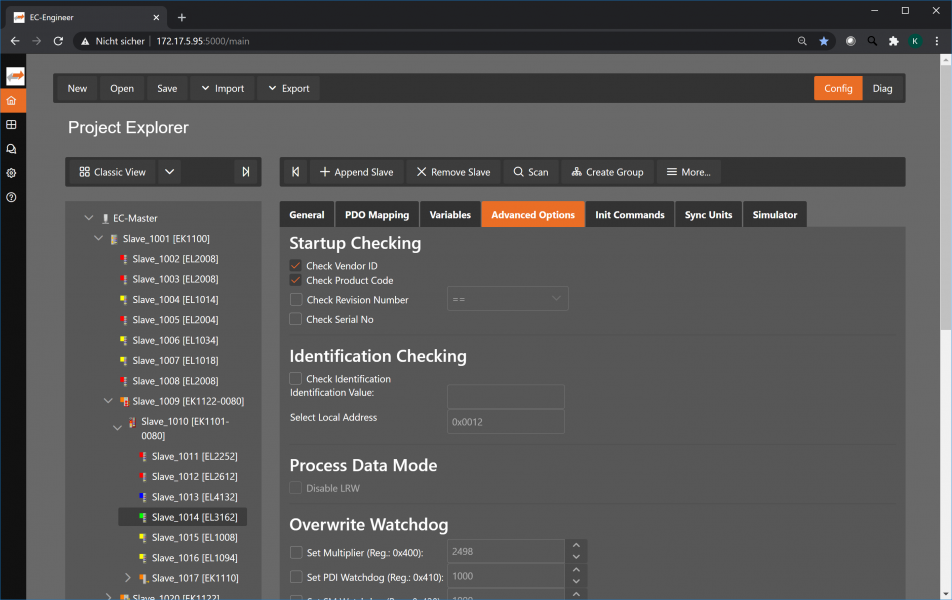Click the home icon in left sidebar

click(x=11, y=101)
